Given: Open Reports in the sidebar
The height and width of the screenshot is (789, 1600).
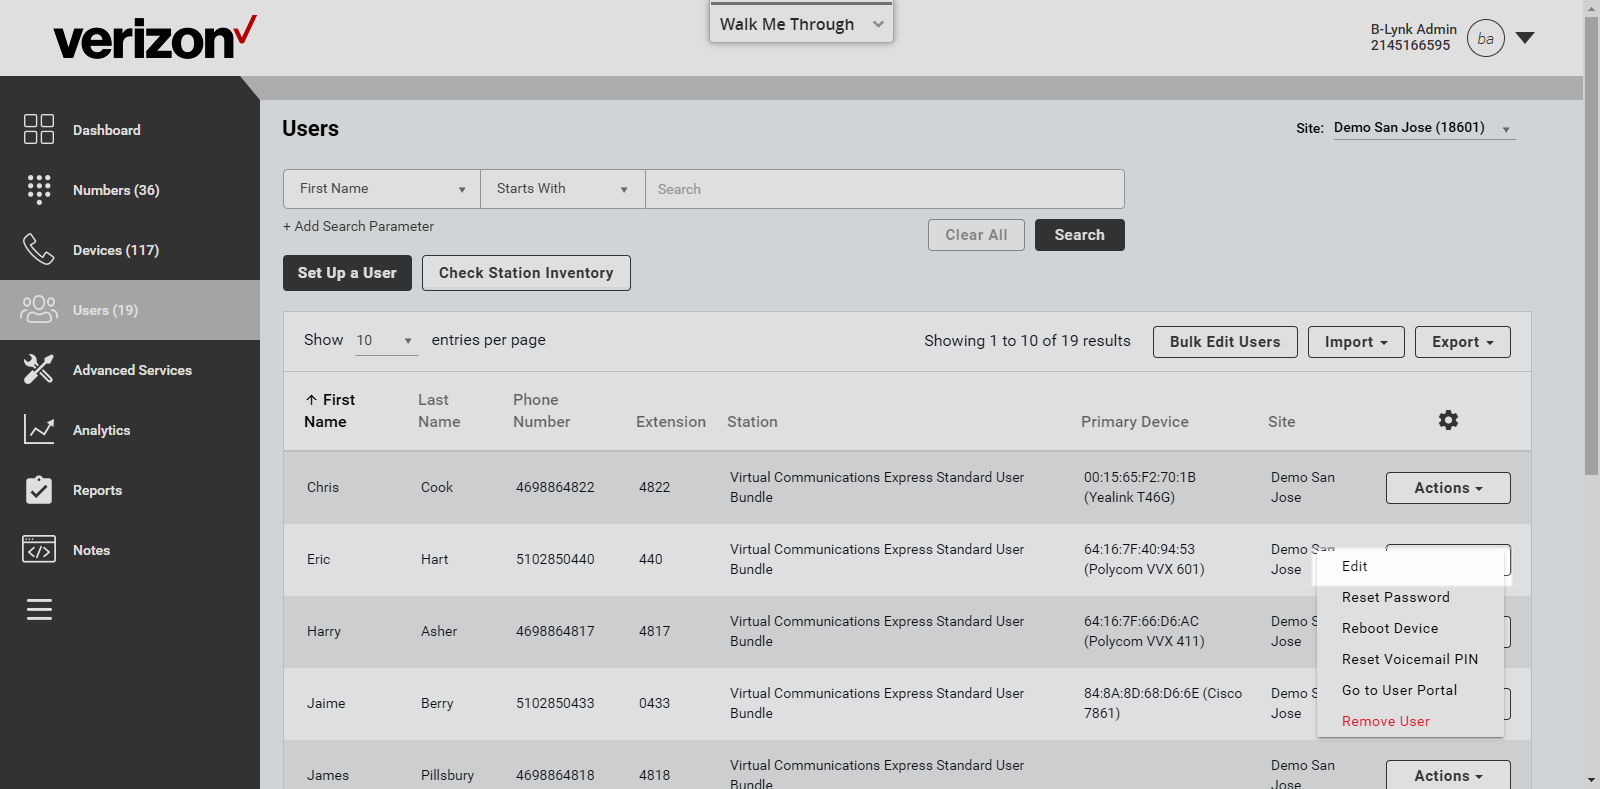Looking at the screenshot, I should coord(97,490).
